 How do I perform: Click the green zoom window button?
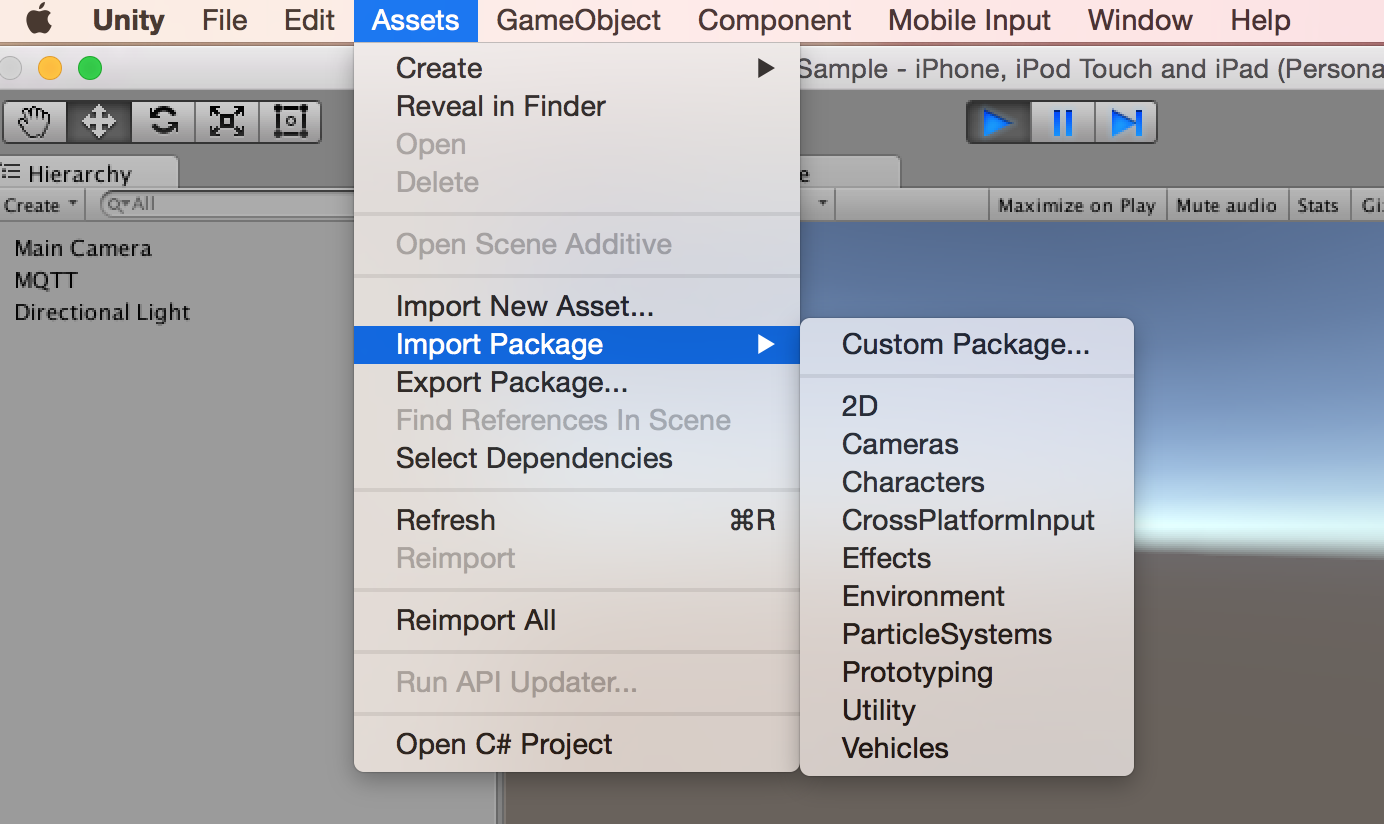pos(90,68)
